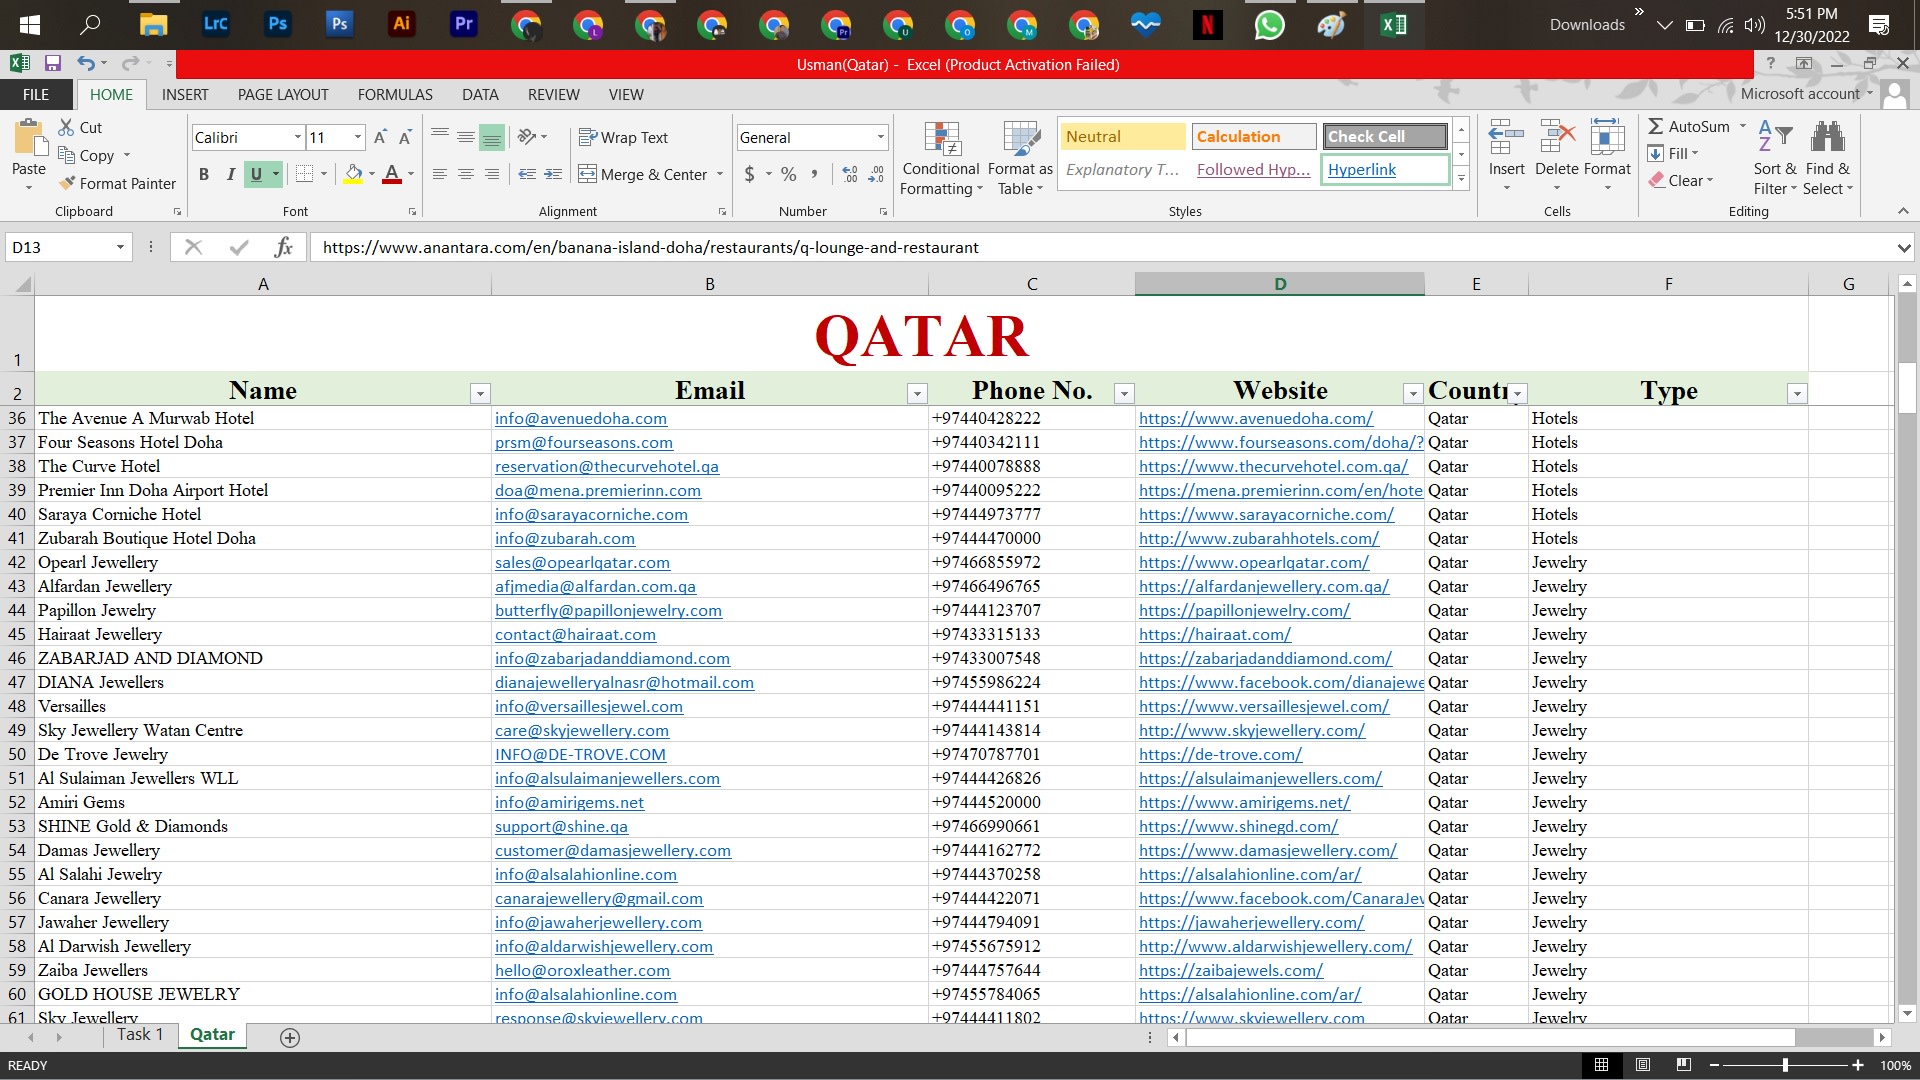
Task: Click the Delete cells icon
Action: (x=1557, y=138)
